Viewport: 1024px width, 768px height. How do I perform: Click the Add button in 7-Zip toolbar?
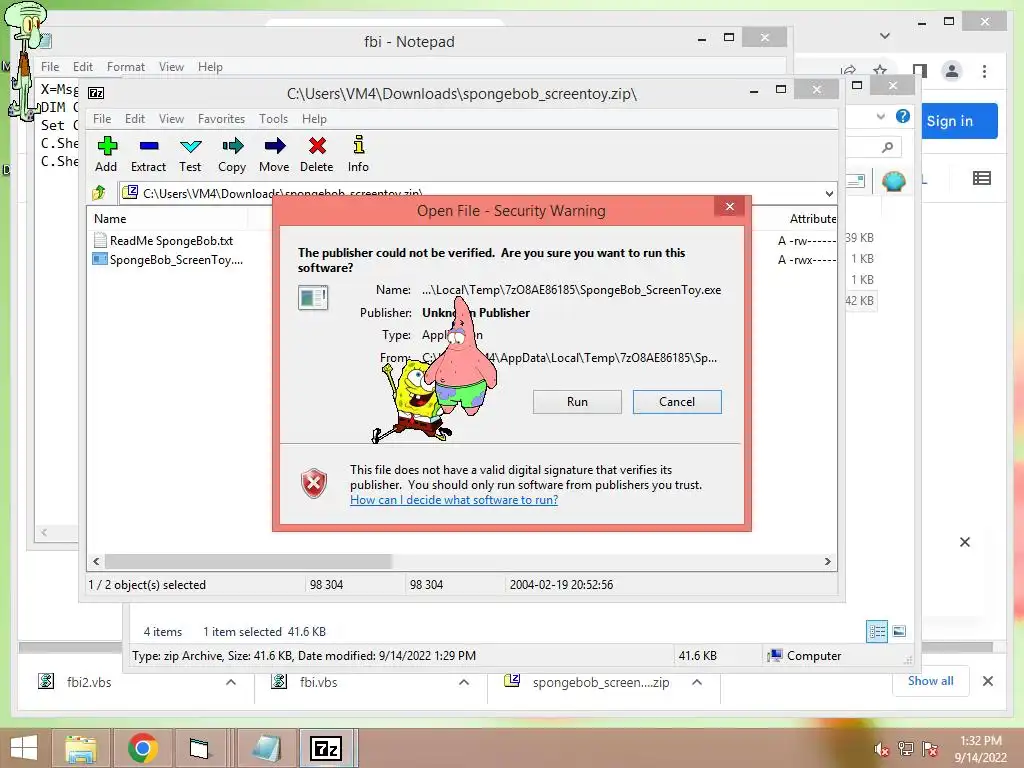click(106, 154)
